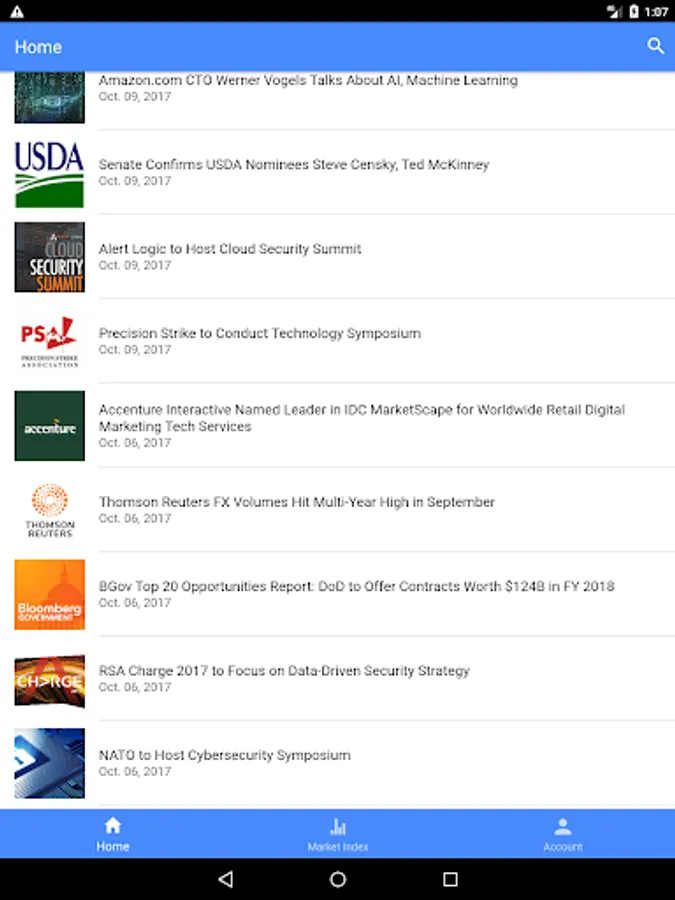Click the Home title in header
675x900 pixels.
38,46
